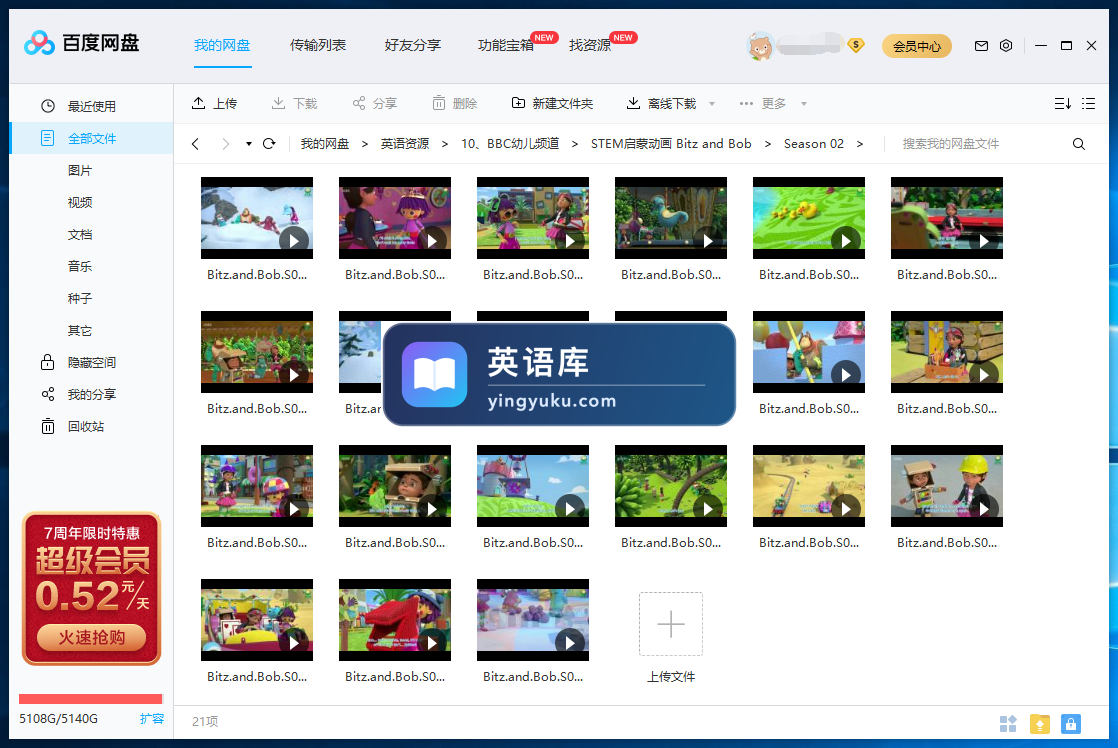Expand navigation history dropdown arrow
Viewport: 1118px width, 748px height.
[248, 144]
